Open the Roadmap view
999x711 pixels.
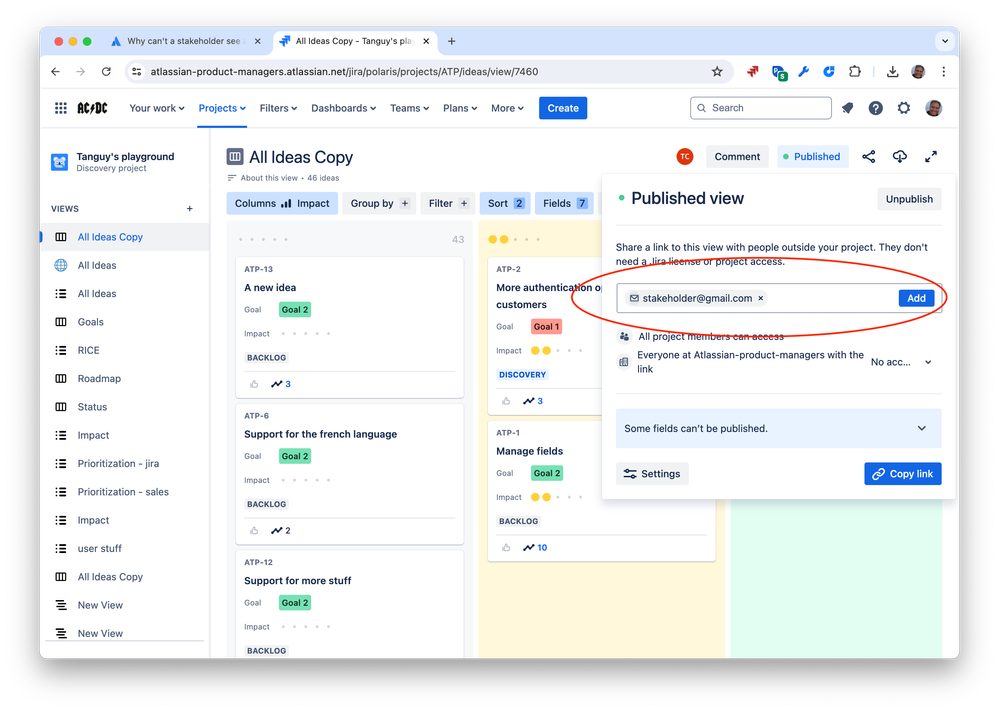[x=125, y=378]
